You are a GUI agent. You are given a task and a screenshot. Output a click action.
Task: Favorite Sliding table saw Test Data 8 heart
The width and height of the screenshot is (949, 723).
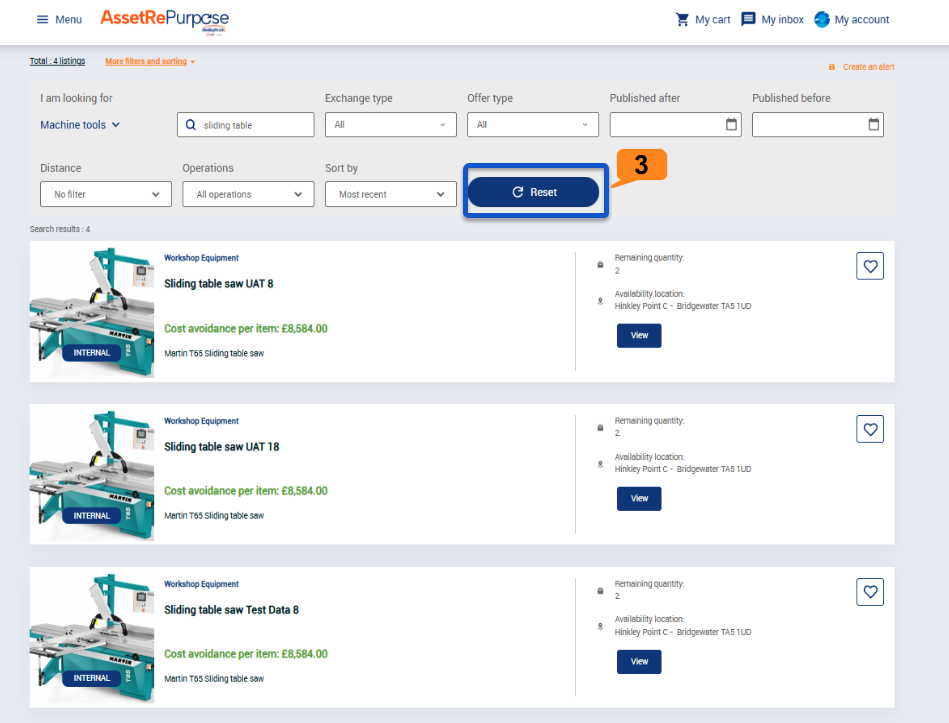coord(870,592)
